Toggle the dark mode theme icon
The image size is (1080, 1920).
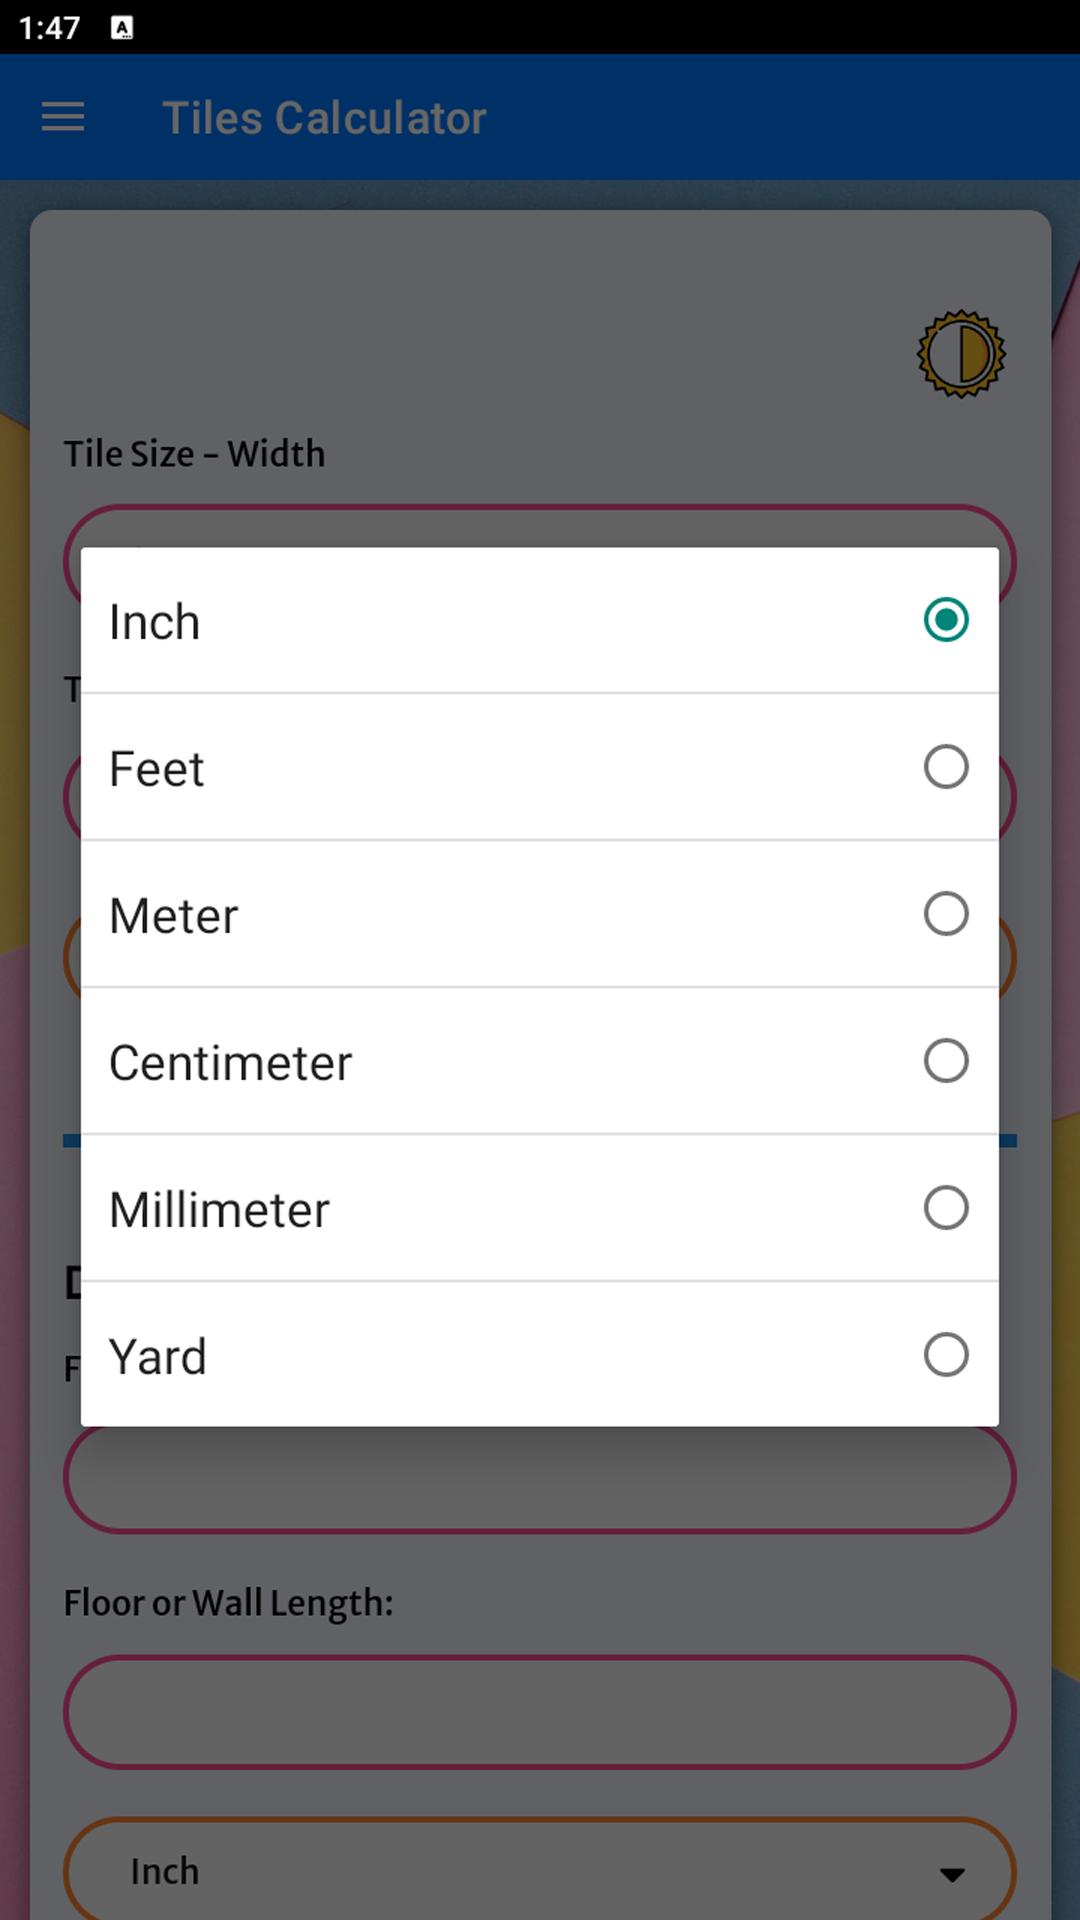[961, 353]
